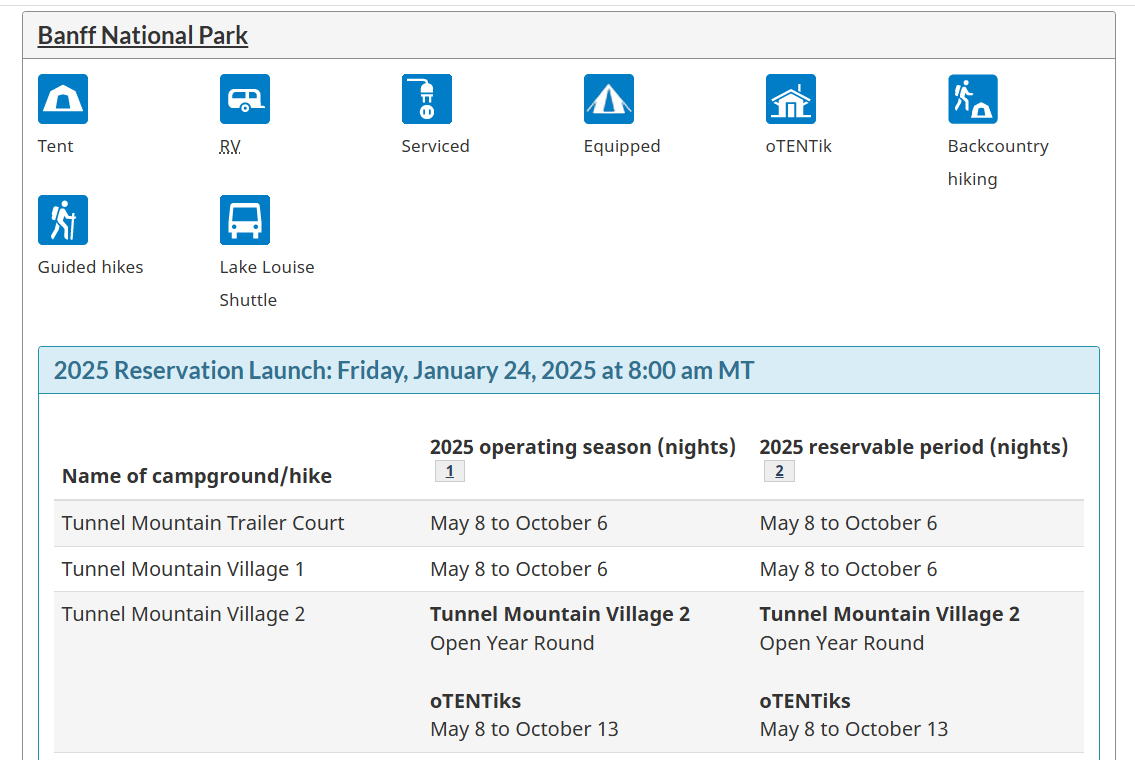Viewport: 1135px width, 760px height.
Task: Click the oTENTik label text
Action: point(798,146)
